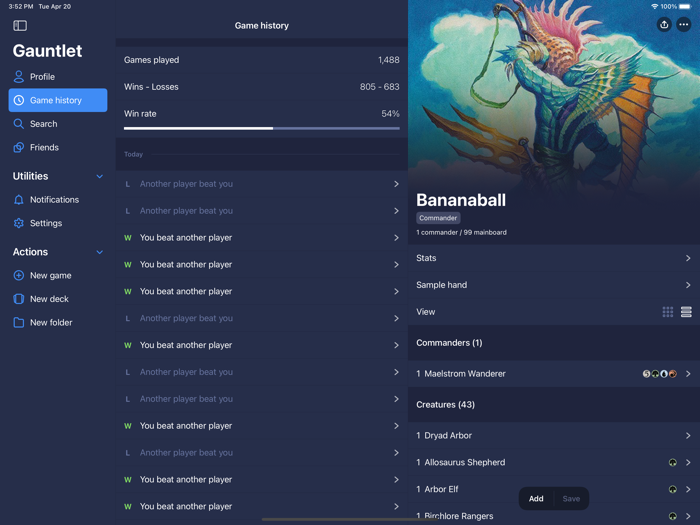Screen dimensions: 700x525
Task: Click "1 commander / 99 mainboard" text
Action: coord(461,232)
